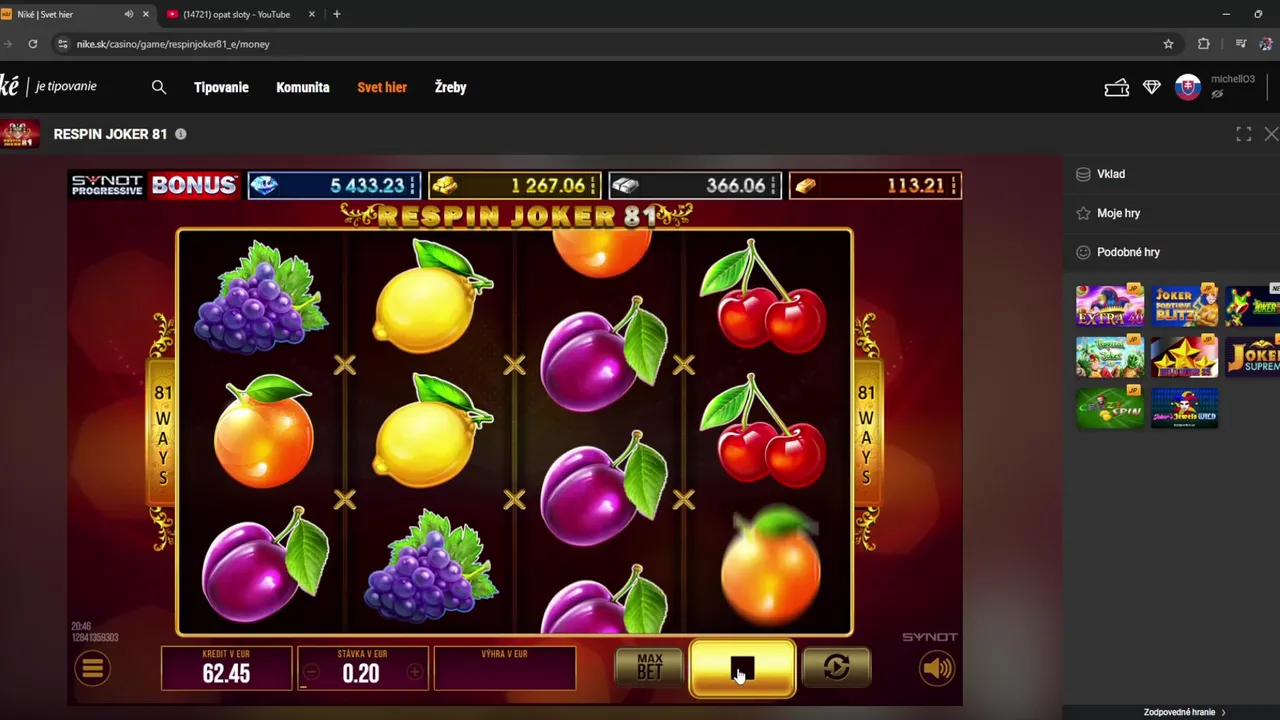The height and width of the screenshot is (720, 1280).
Task: Launch the Joker Supreme thumbnail
Action: click(x=1253, y=356)
